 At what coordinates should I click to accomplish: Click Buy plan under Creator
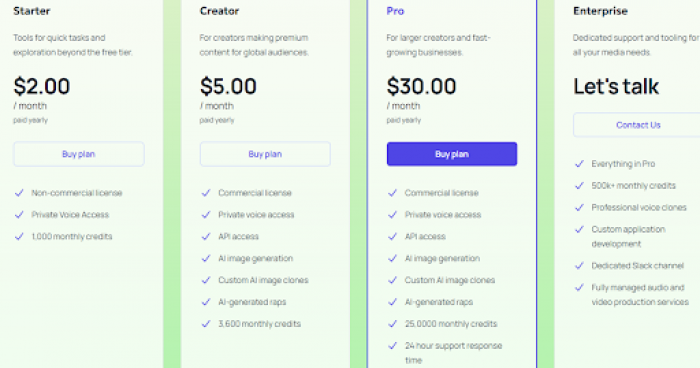[265, 154]
